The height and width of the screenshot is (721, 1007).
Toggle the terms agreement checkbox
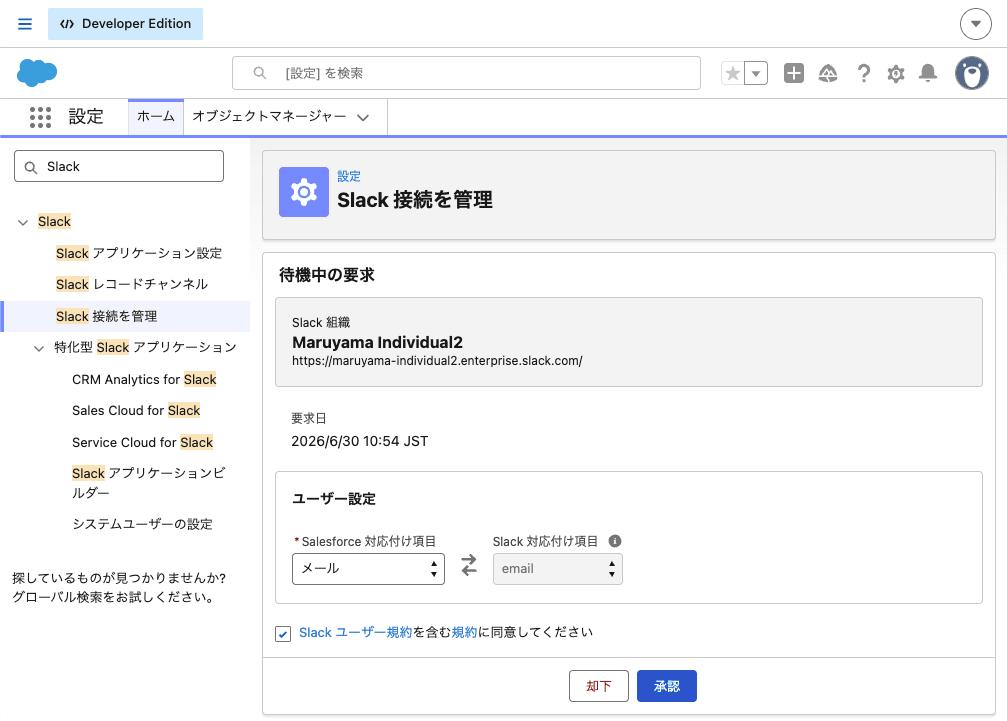coord(283,634)
